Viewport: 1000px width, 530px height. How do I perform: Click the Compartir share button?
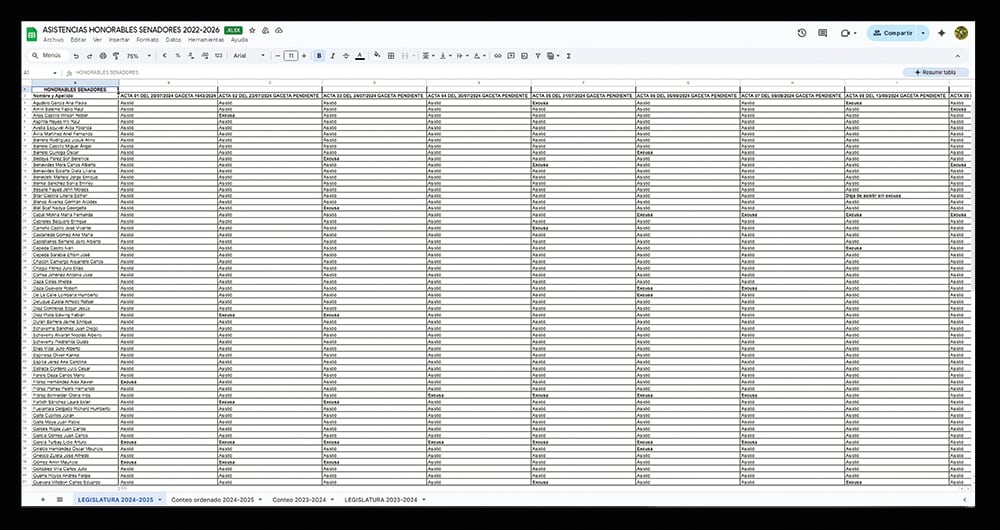coord(892,33)
